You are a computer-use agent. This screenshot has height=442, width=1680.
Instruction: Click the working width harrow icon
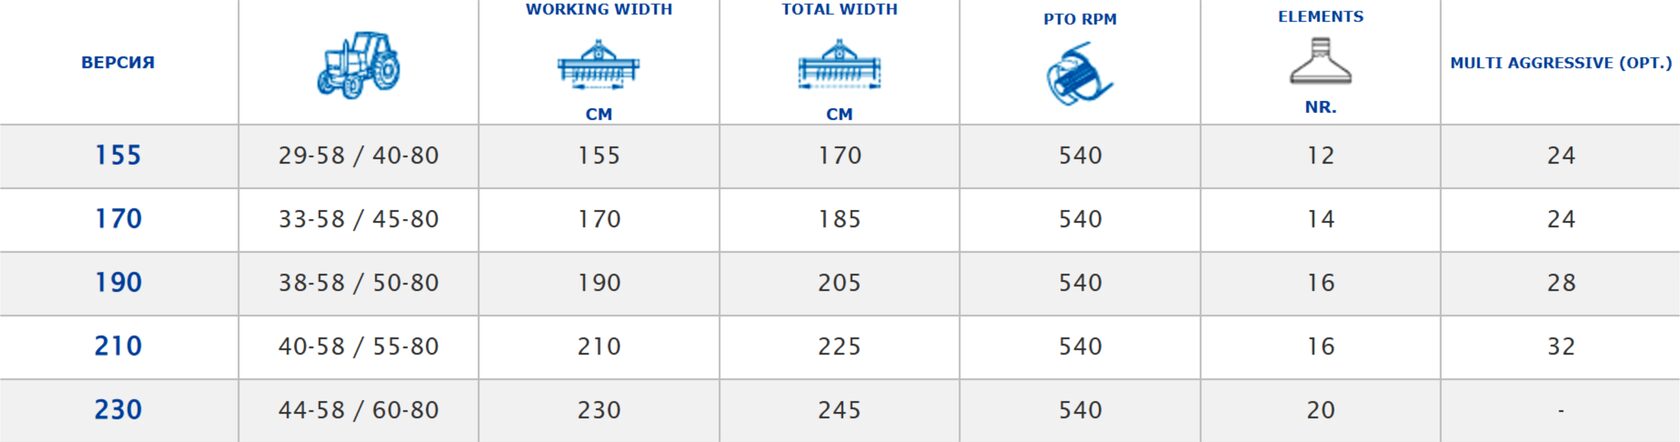[598, 65]
